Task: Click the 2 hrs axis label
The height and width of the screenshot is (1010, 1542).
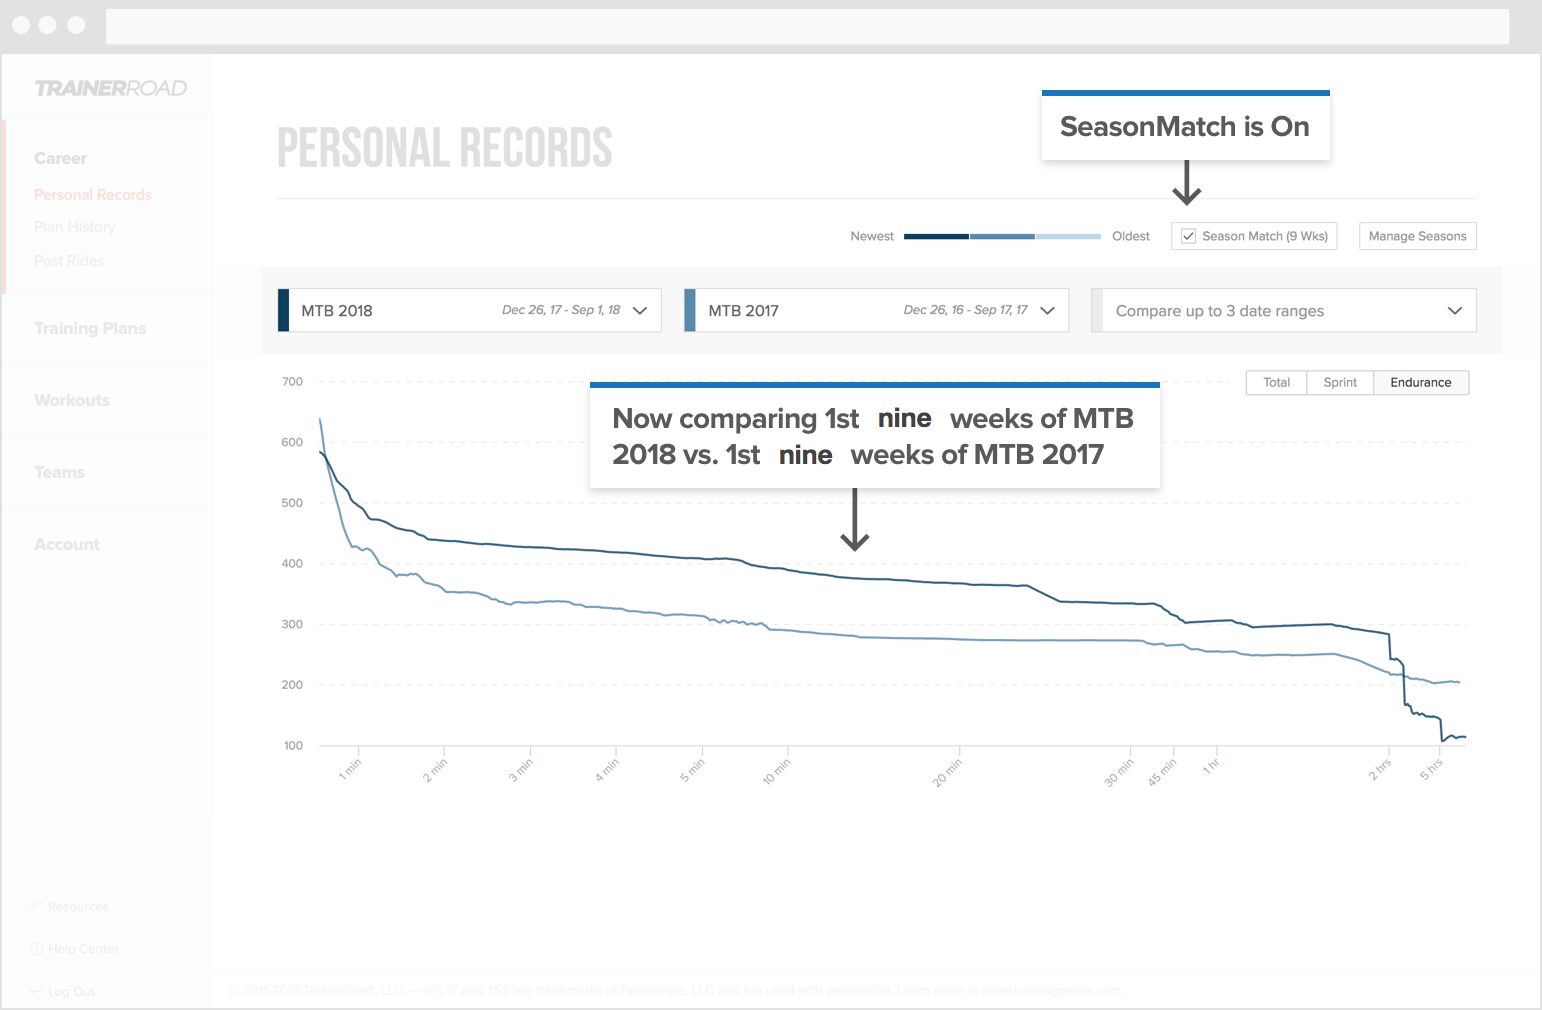Action: click(1380, 769)
